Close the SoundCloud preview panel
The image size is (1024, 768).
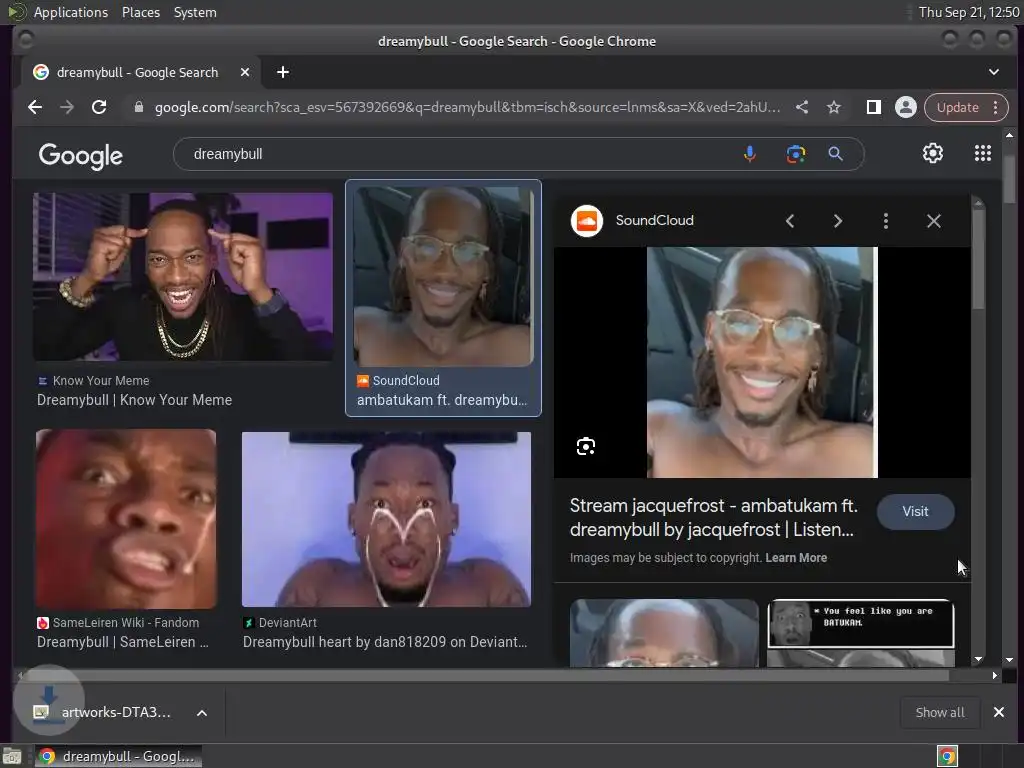934,221
